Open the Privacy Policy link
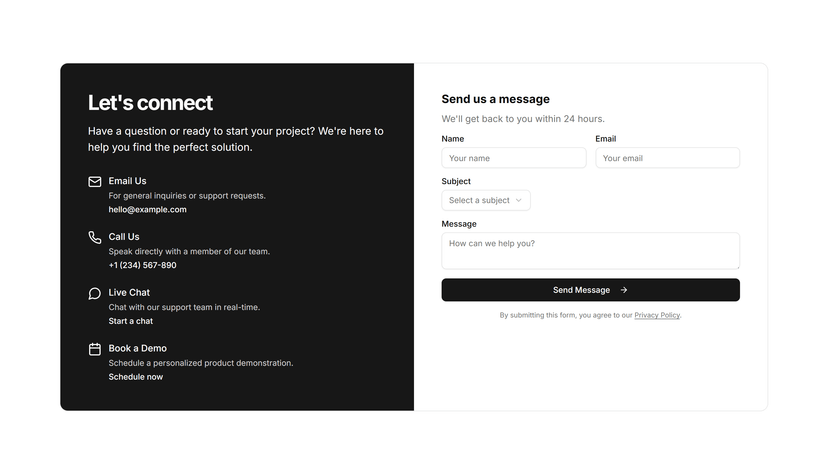Viewport: 828px width, 474px height. [657, 315]
